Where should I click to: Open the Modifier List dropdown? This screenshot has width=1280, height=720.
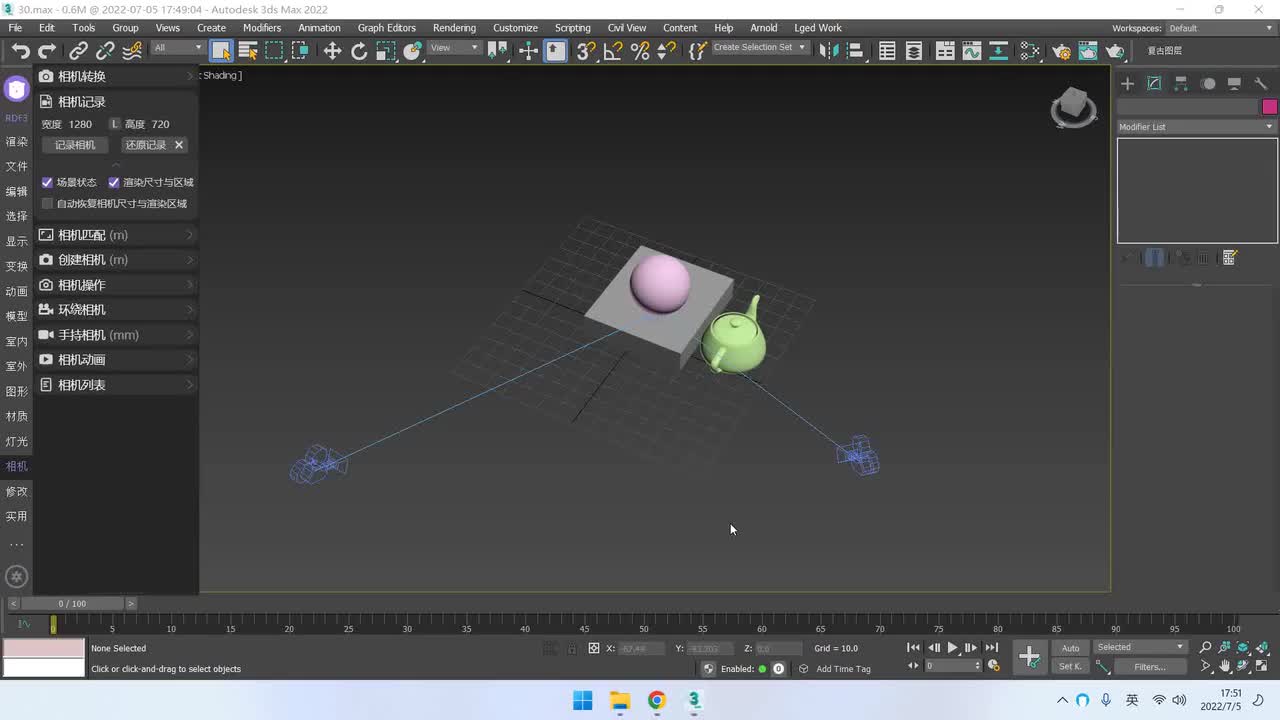[1196, 127]
